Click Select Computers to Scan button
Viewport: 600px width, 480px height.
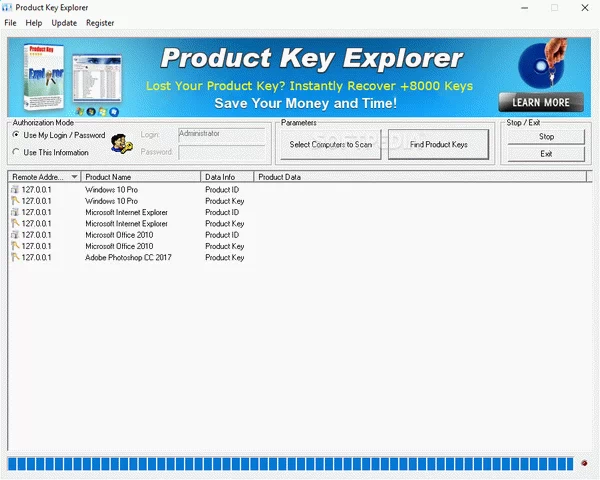(x=331, y=144)
